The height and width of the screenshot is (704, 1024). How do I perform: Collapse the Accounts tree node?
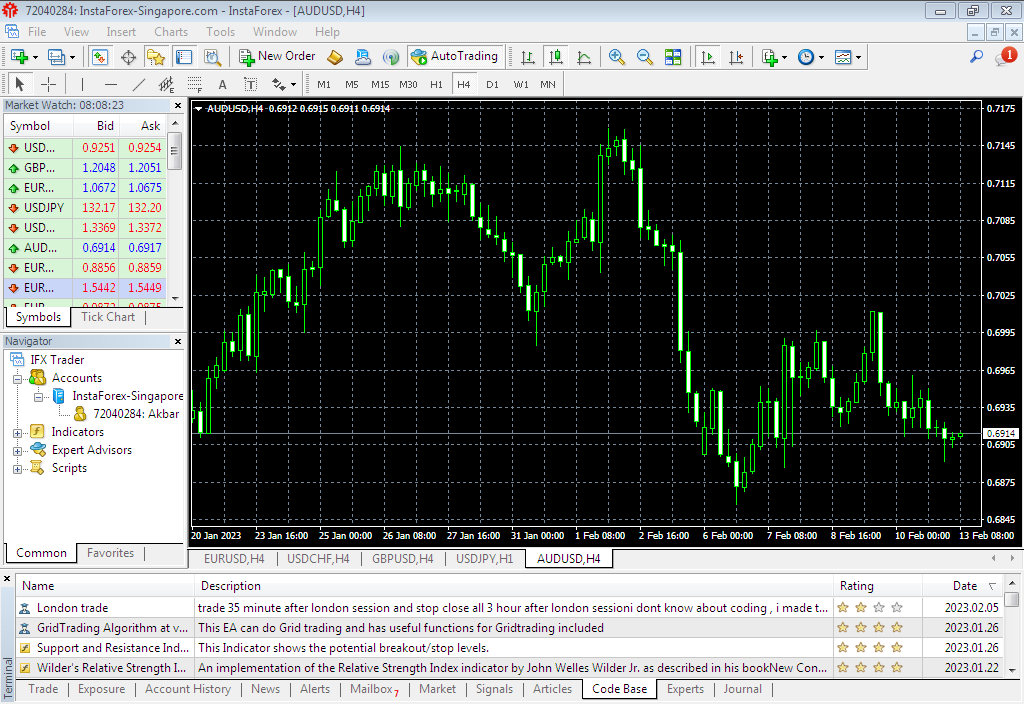tap(18, 379)
